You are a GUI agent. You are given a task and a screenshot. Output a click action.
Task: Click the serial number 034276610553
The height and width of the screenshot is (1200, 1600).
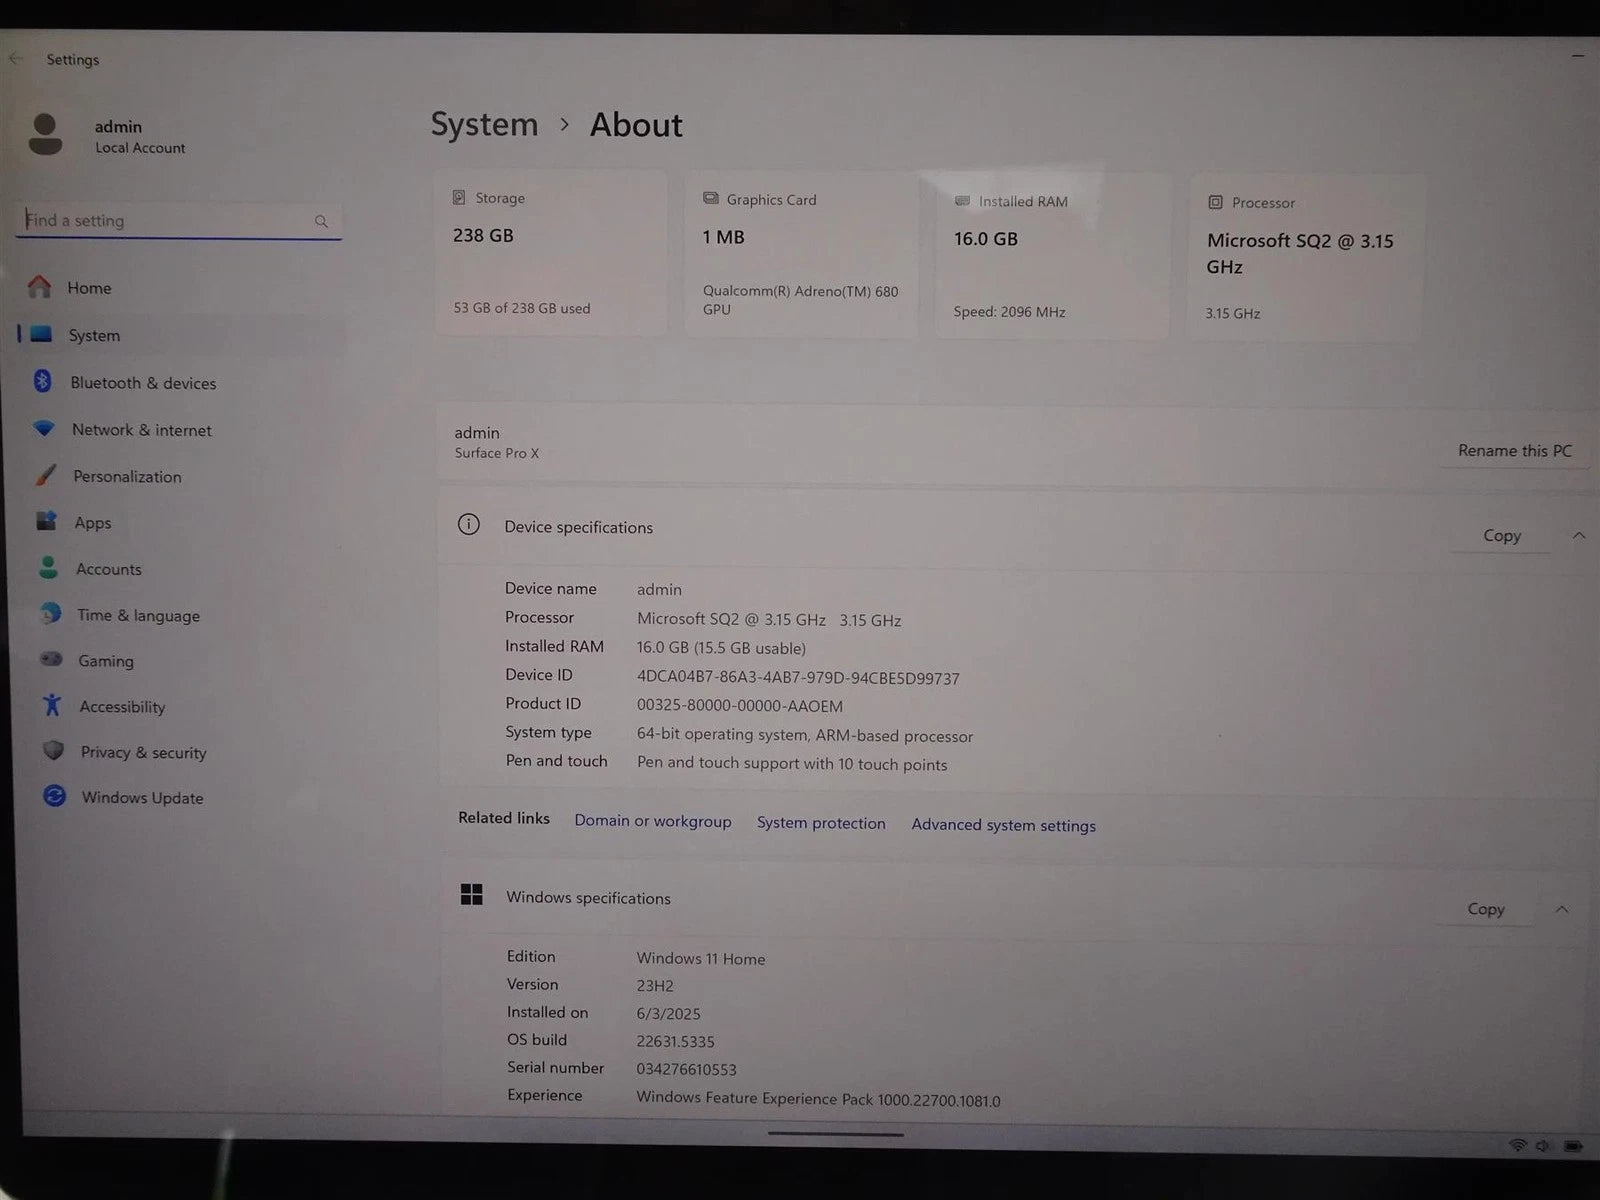[x=686, y=1069]
